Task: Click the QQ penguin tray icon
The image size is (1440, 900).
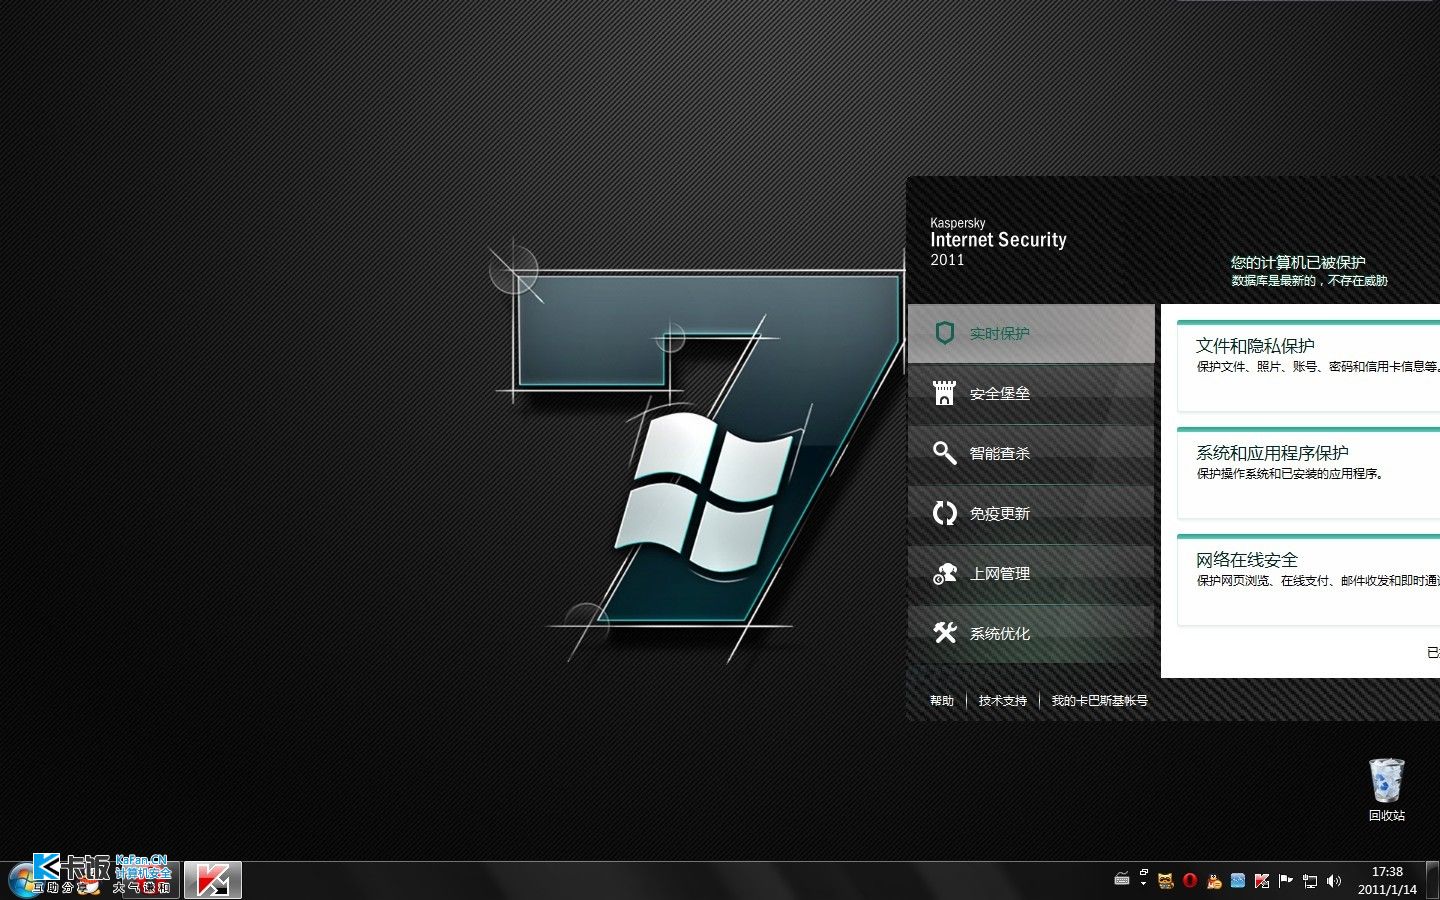Action: 1214,881
